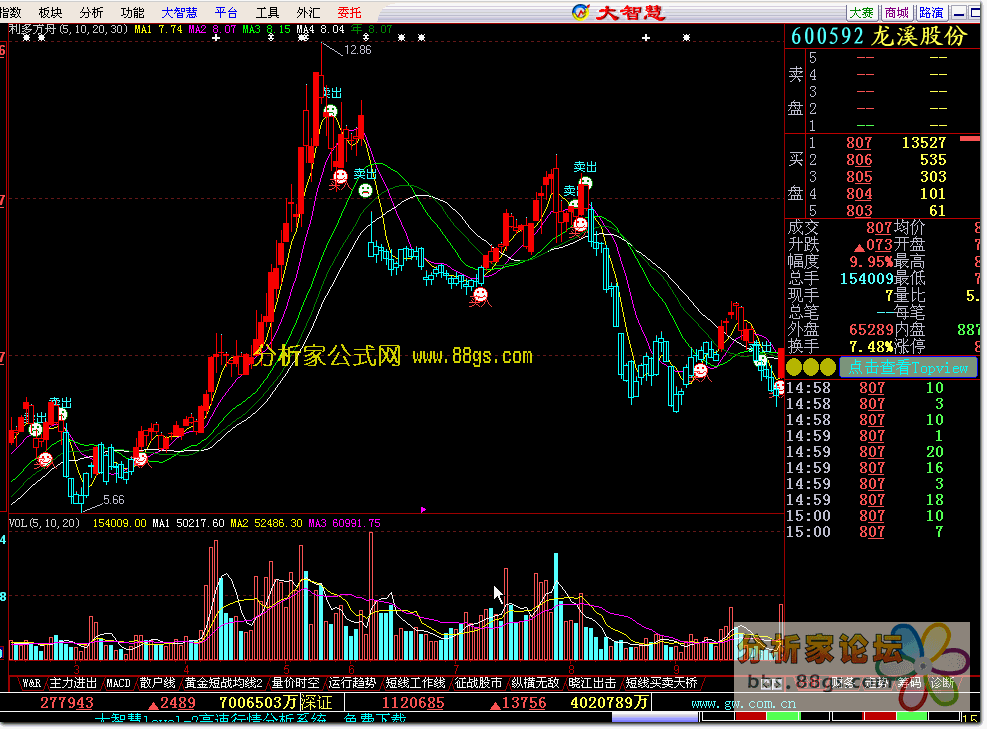
Task: Click the 利多方舟 (5,10,20,30) indicator label
Action: 68,29
